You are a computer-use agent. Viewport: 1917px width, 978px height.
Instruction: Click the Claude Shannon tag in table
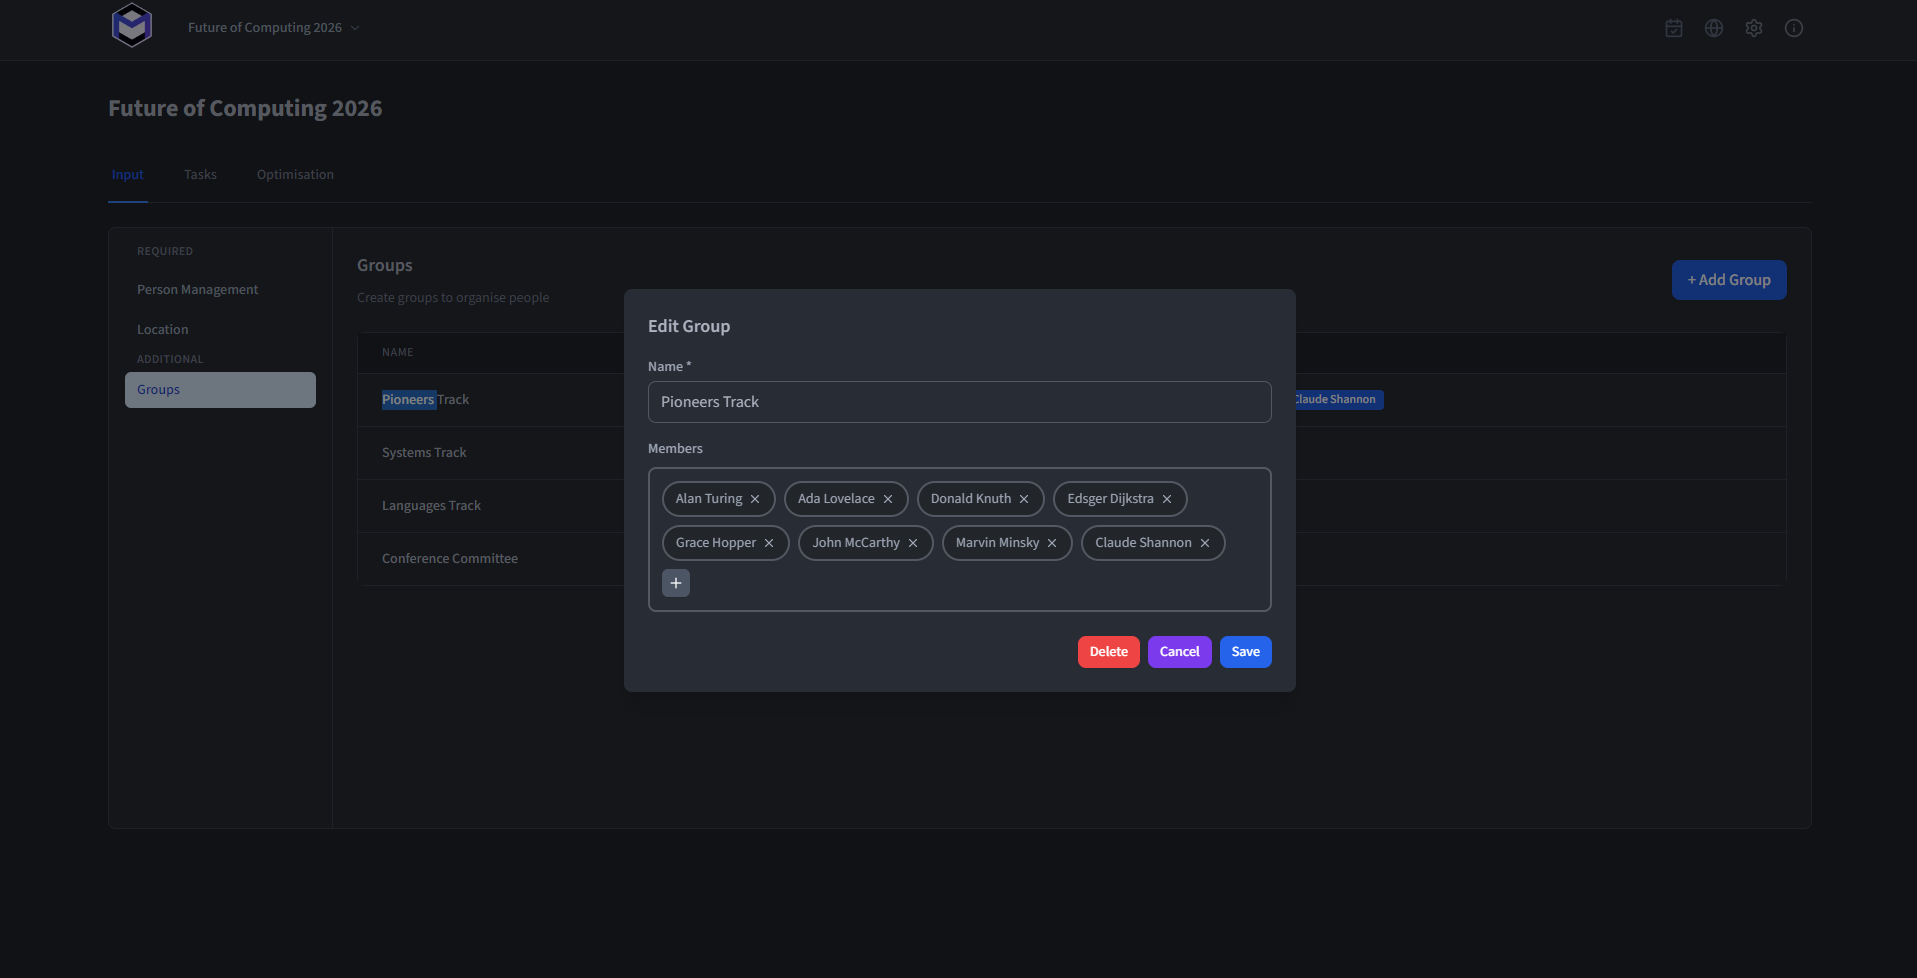[1339, 399]
